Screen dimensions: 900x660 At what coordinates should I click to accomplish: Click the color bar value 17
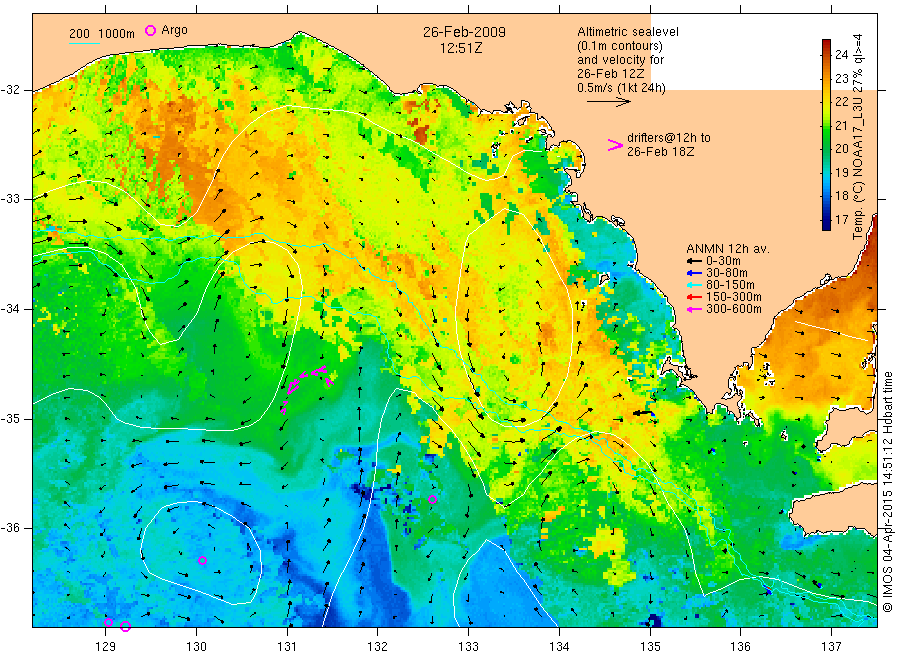pyautogui.click(x=841, y=219)
